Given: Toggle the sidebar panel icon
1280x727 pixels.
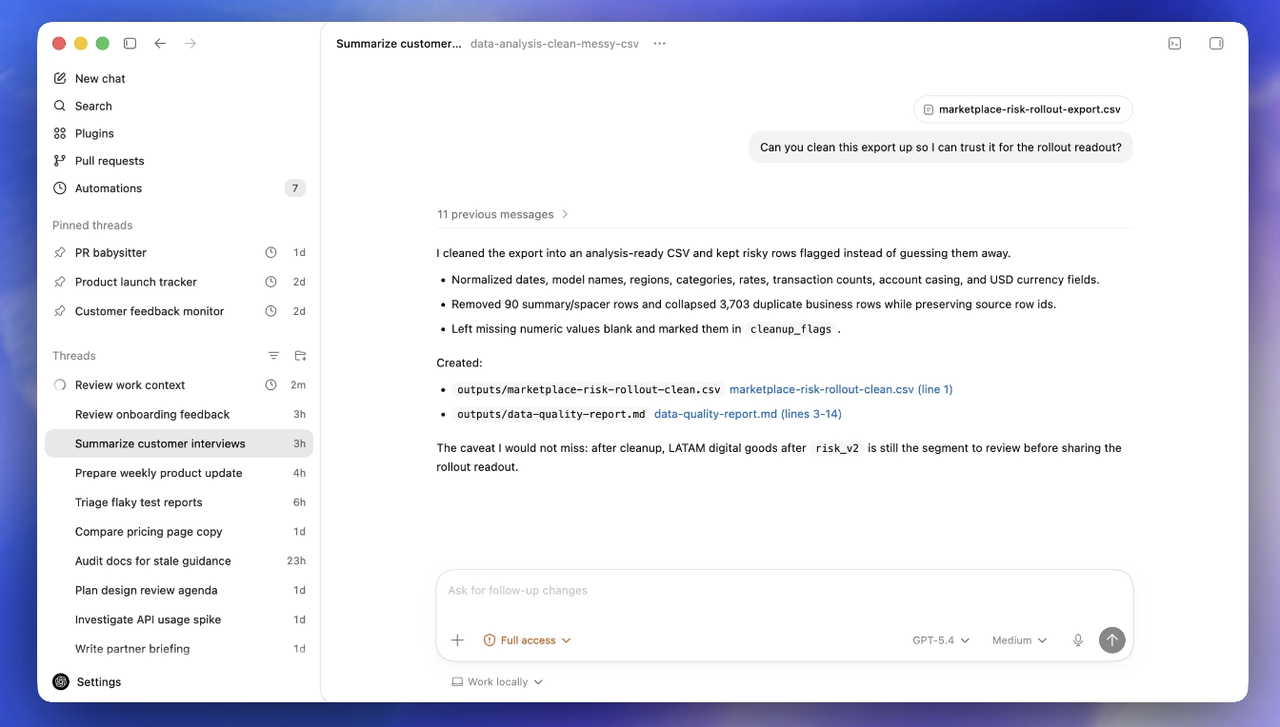Looking at the screenshot, I should coord(130,44).
